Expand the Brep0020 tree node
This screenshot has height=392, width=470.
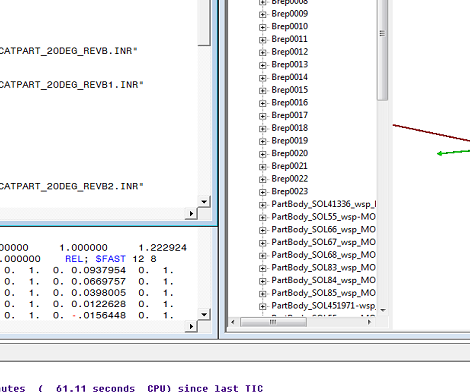pos(263,154)
